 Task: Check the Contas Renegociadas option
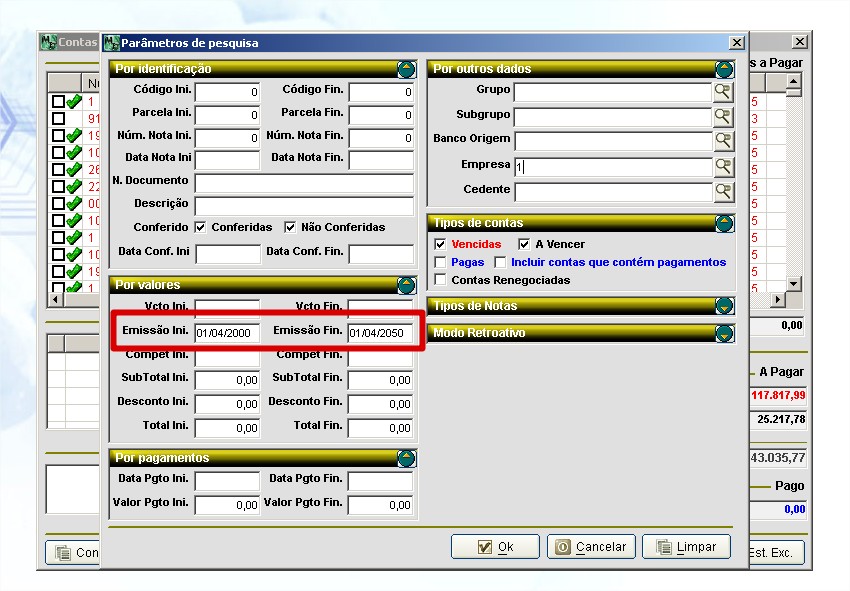(441, 281)
